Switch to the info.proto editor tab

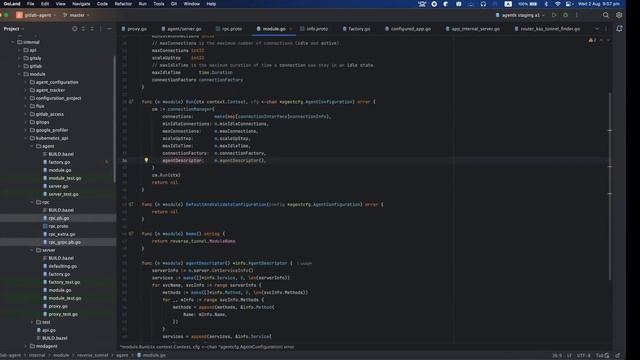tap(314, 29)
